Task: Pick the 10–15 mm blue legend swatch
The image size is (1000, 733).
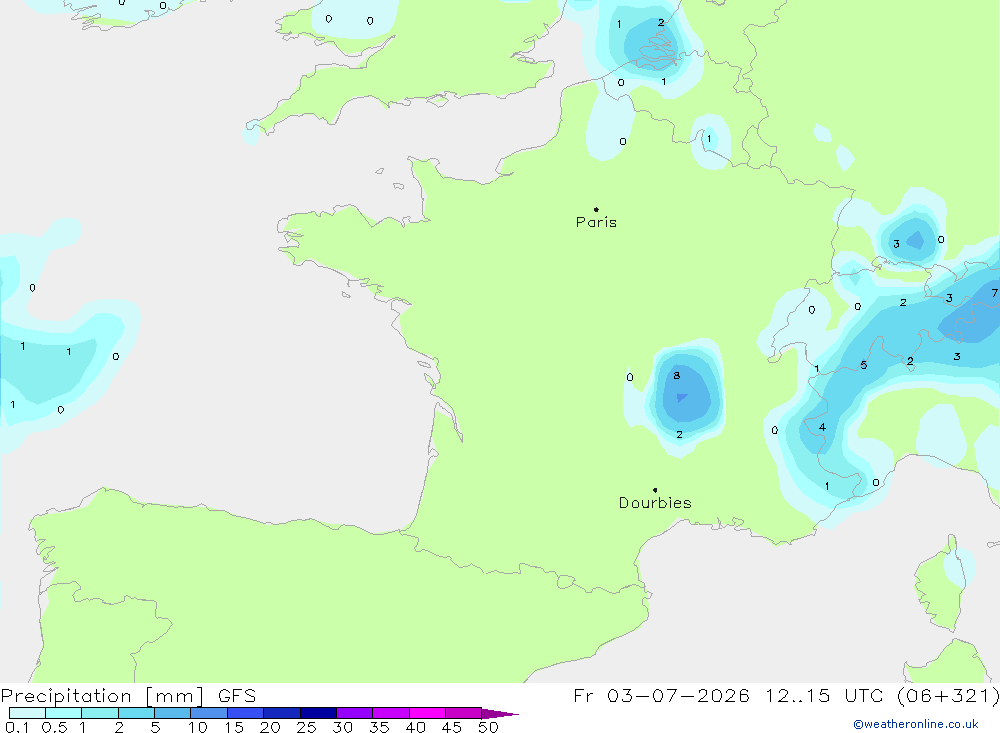Action: pyautogui.click(x=209, y=713)
